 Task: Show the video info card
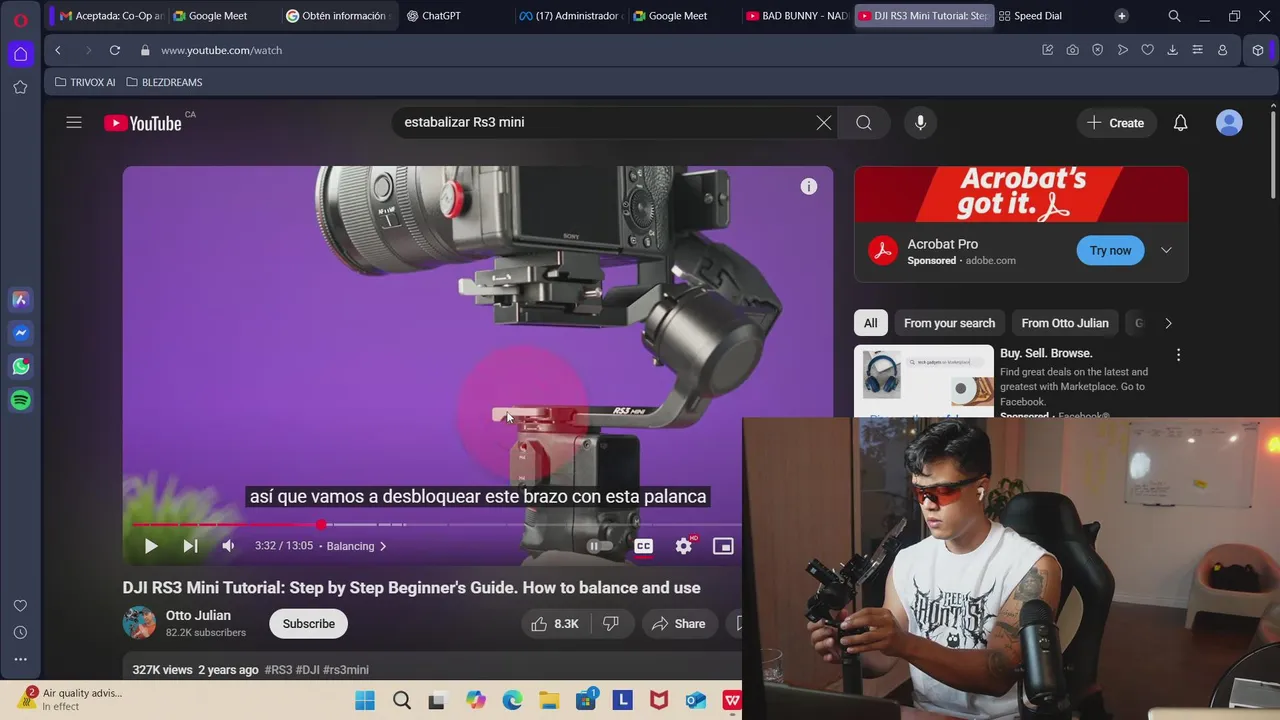click(809, 187)
